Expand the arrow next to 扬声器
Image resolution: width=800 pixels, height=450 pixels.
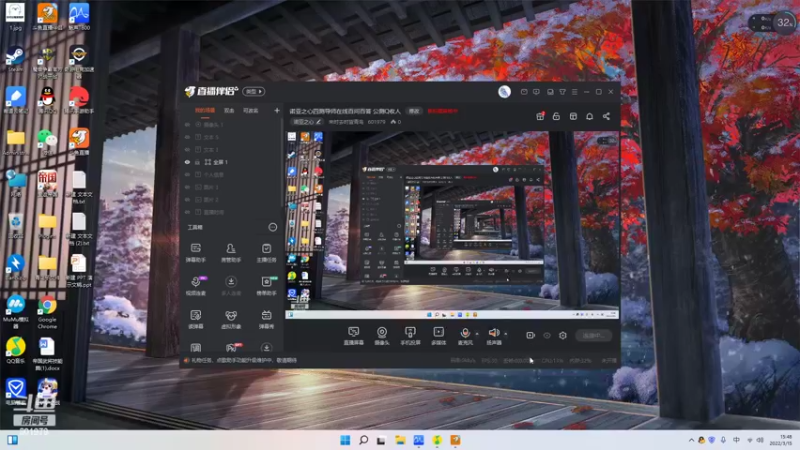pyautogui.click(x=506, y=334)
